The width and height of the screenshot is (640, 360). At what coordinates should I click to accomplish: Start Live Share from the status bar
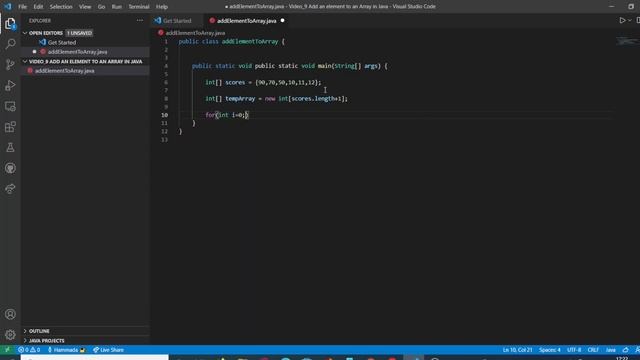(108, 350)
